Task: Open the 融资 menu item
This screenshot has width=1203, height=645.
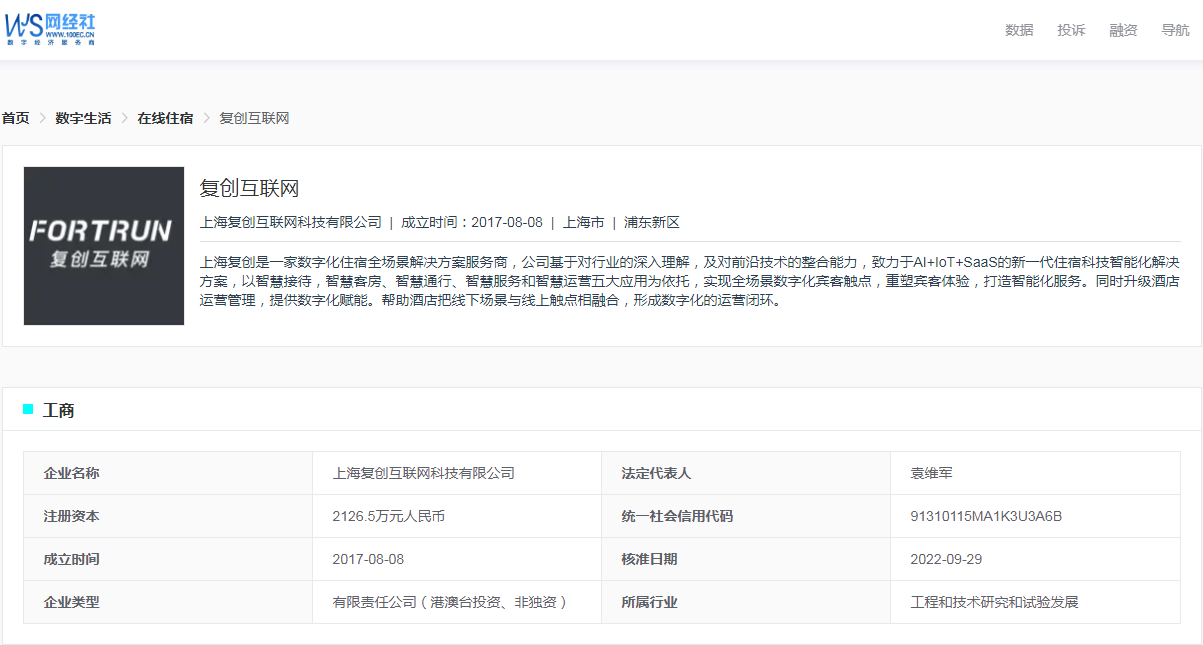Action: click(x=1123, y=30)
